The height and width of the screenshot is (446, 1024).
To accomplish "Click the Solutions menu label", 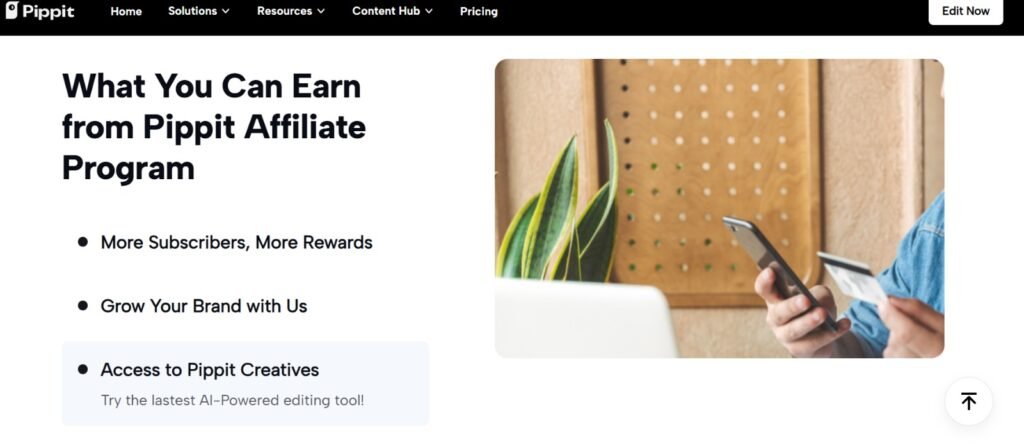I will (192, 12).
